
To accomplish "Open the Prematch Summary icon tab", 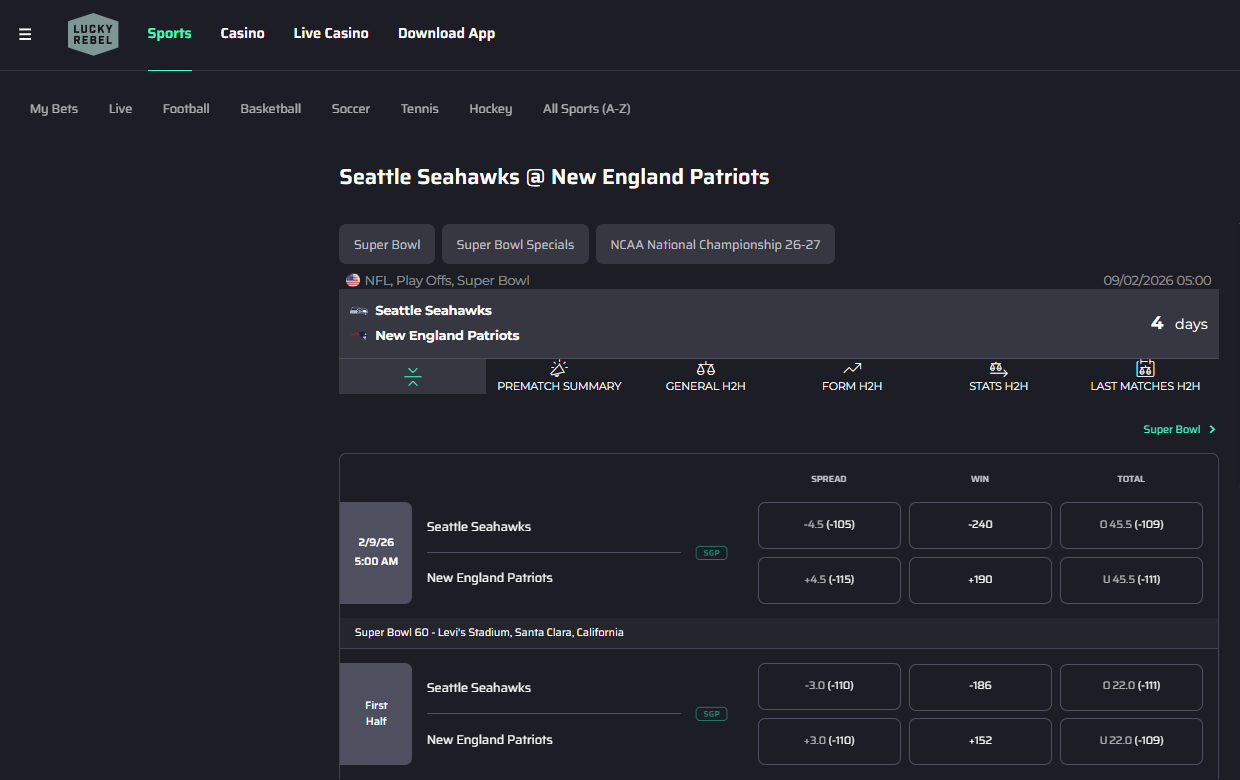I will pyautogui.click(x=559, y=370).
